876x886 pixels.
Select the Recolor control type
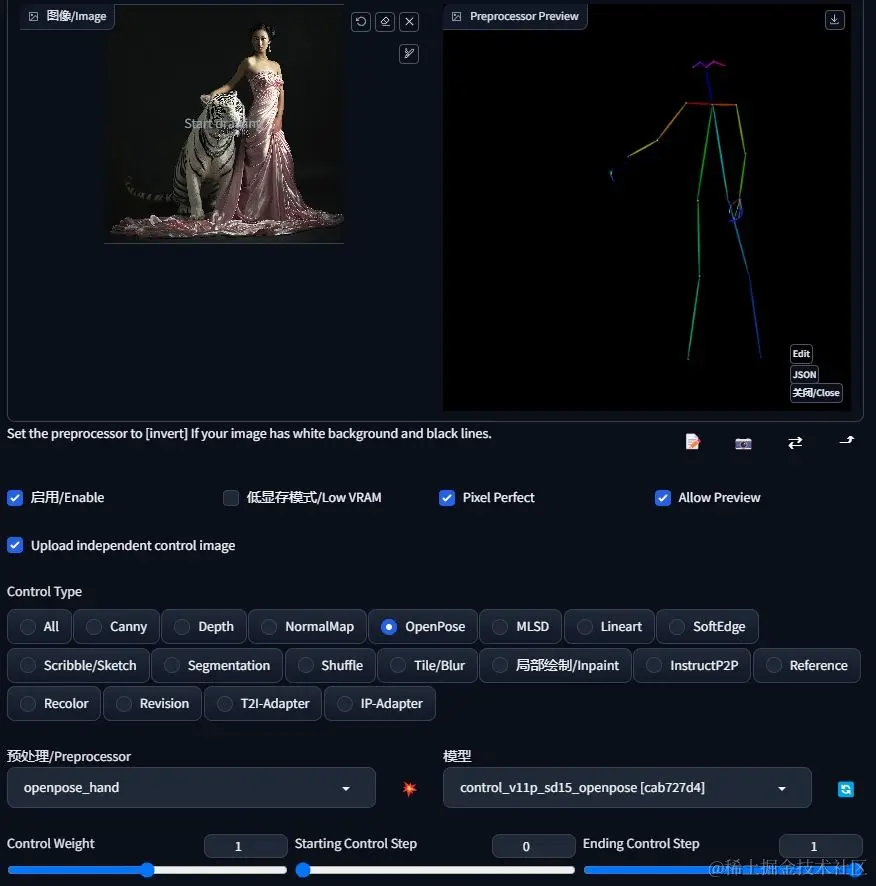pos(54,703)
